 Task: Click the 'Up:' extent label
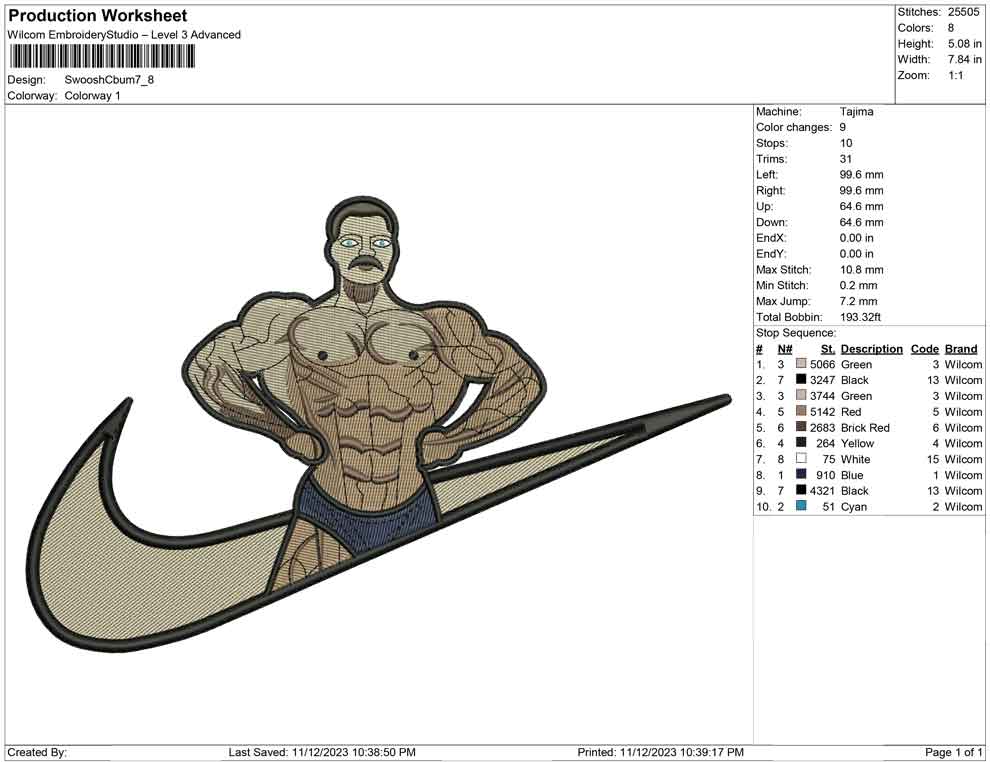(764, 206)
